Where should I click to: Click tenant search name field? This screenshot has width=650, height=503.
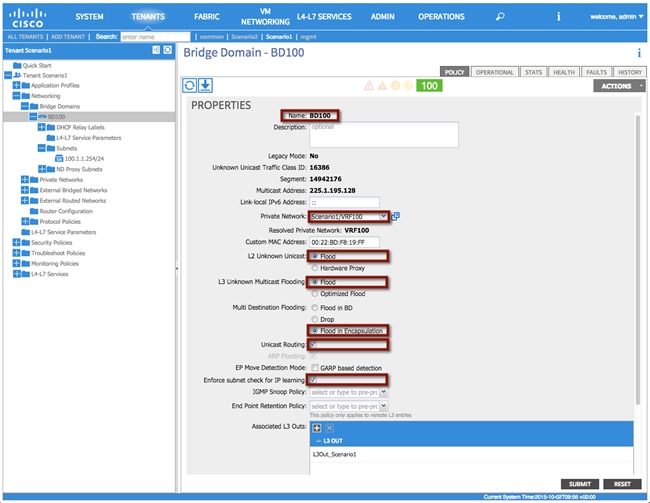[155, 37]
